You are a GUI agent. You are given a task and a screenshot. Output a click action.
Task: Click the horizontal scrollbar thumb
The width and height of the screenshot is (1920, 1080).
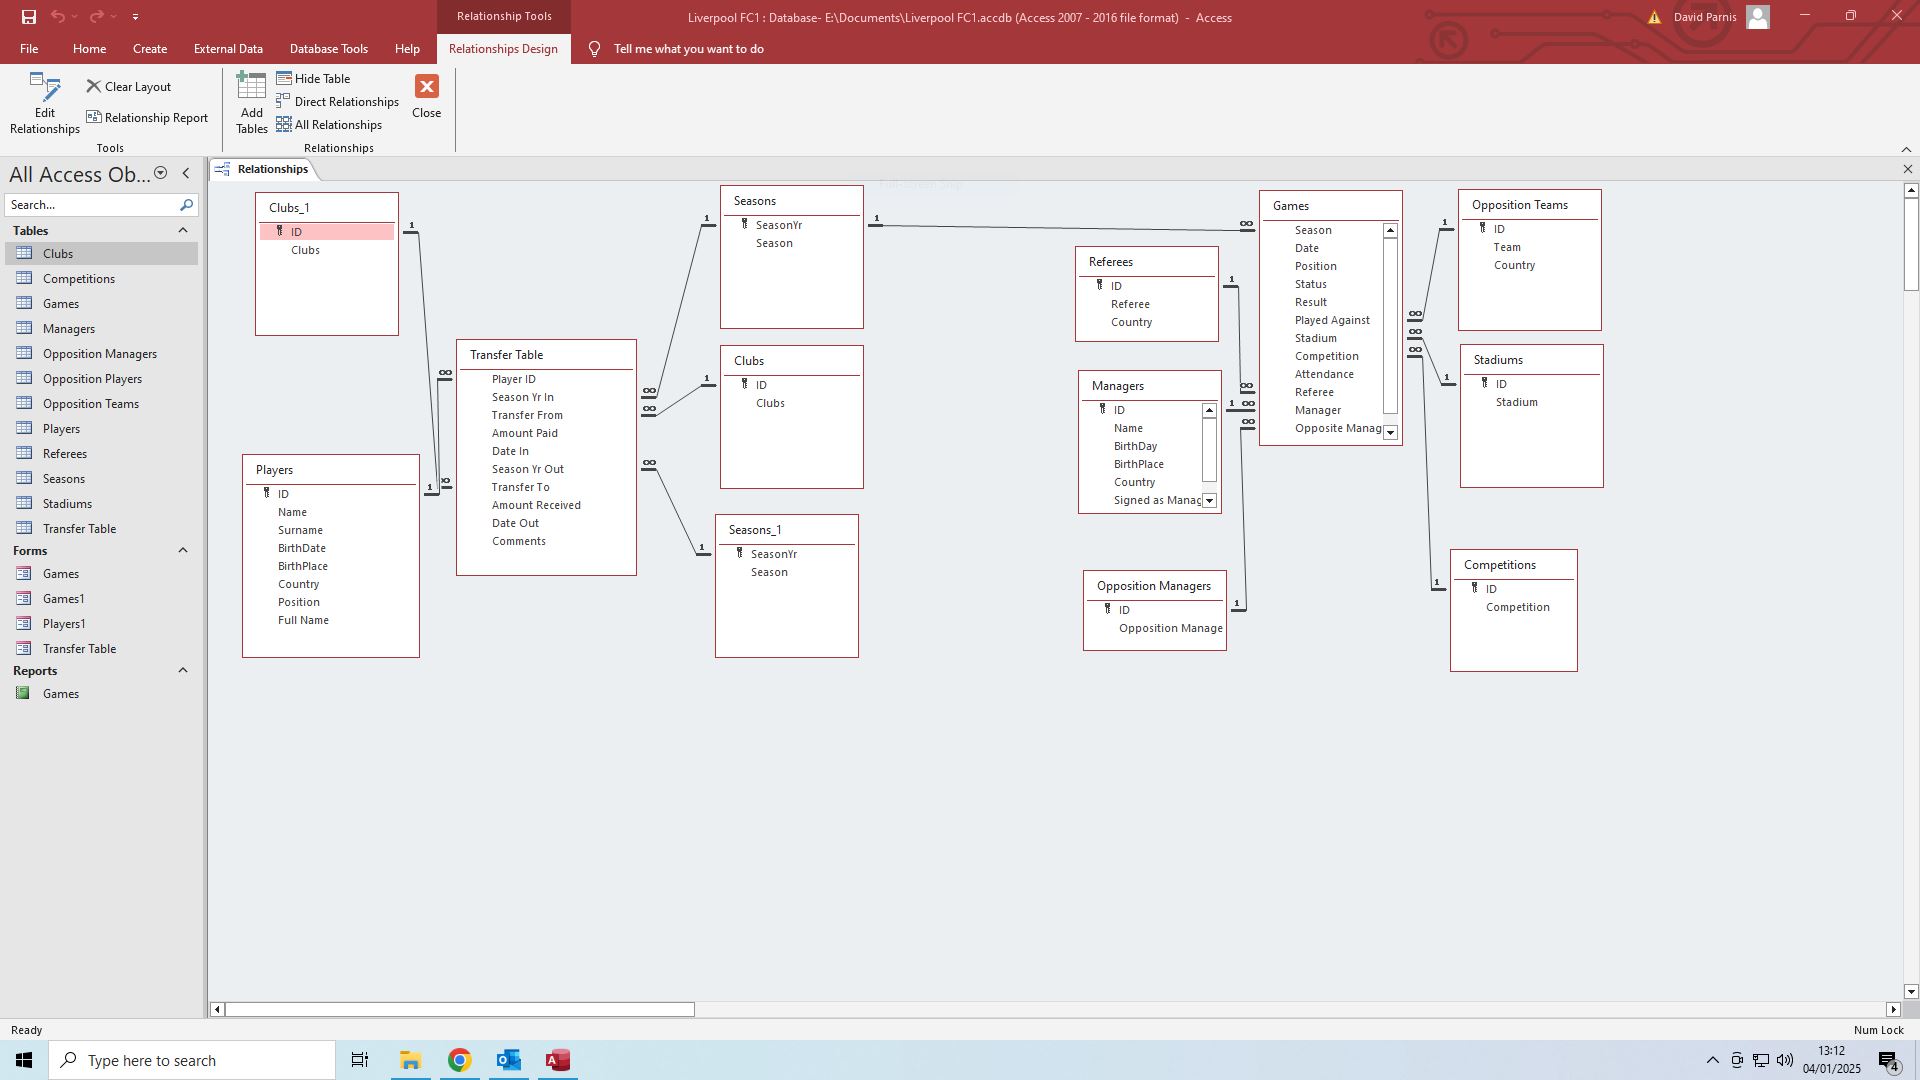point(459,1010)
